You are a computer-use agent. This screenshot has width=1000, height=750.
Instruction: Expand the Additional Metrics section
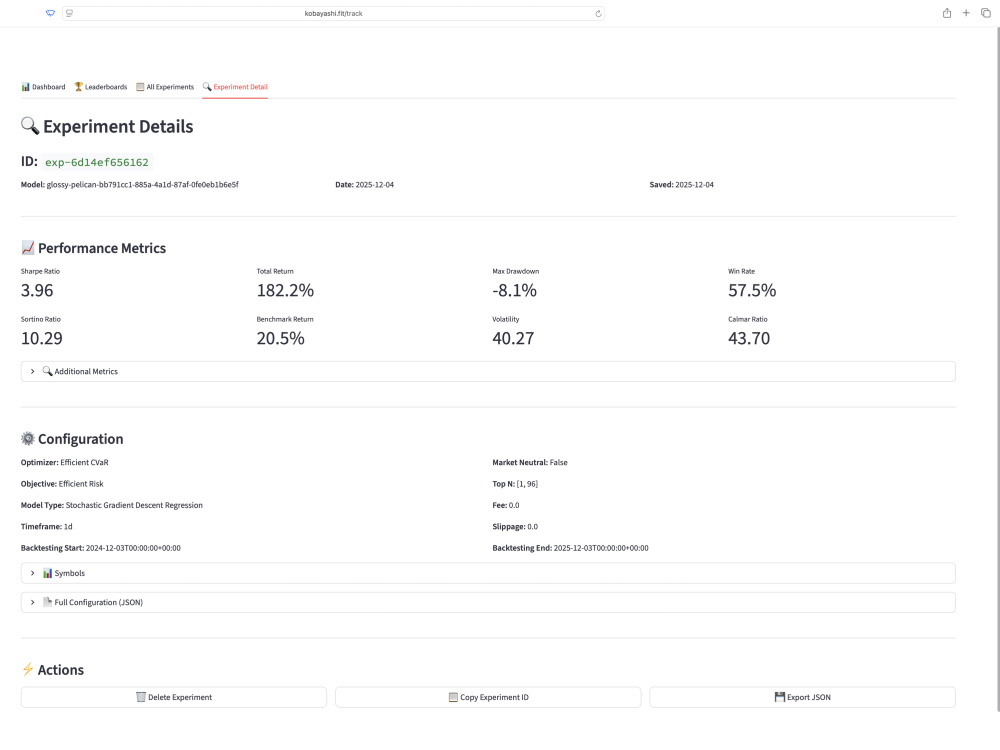tap(488, 371)
